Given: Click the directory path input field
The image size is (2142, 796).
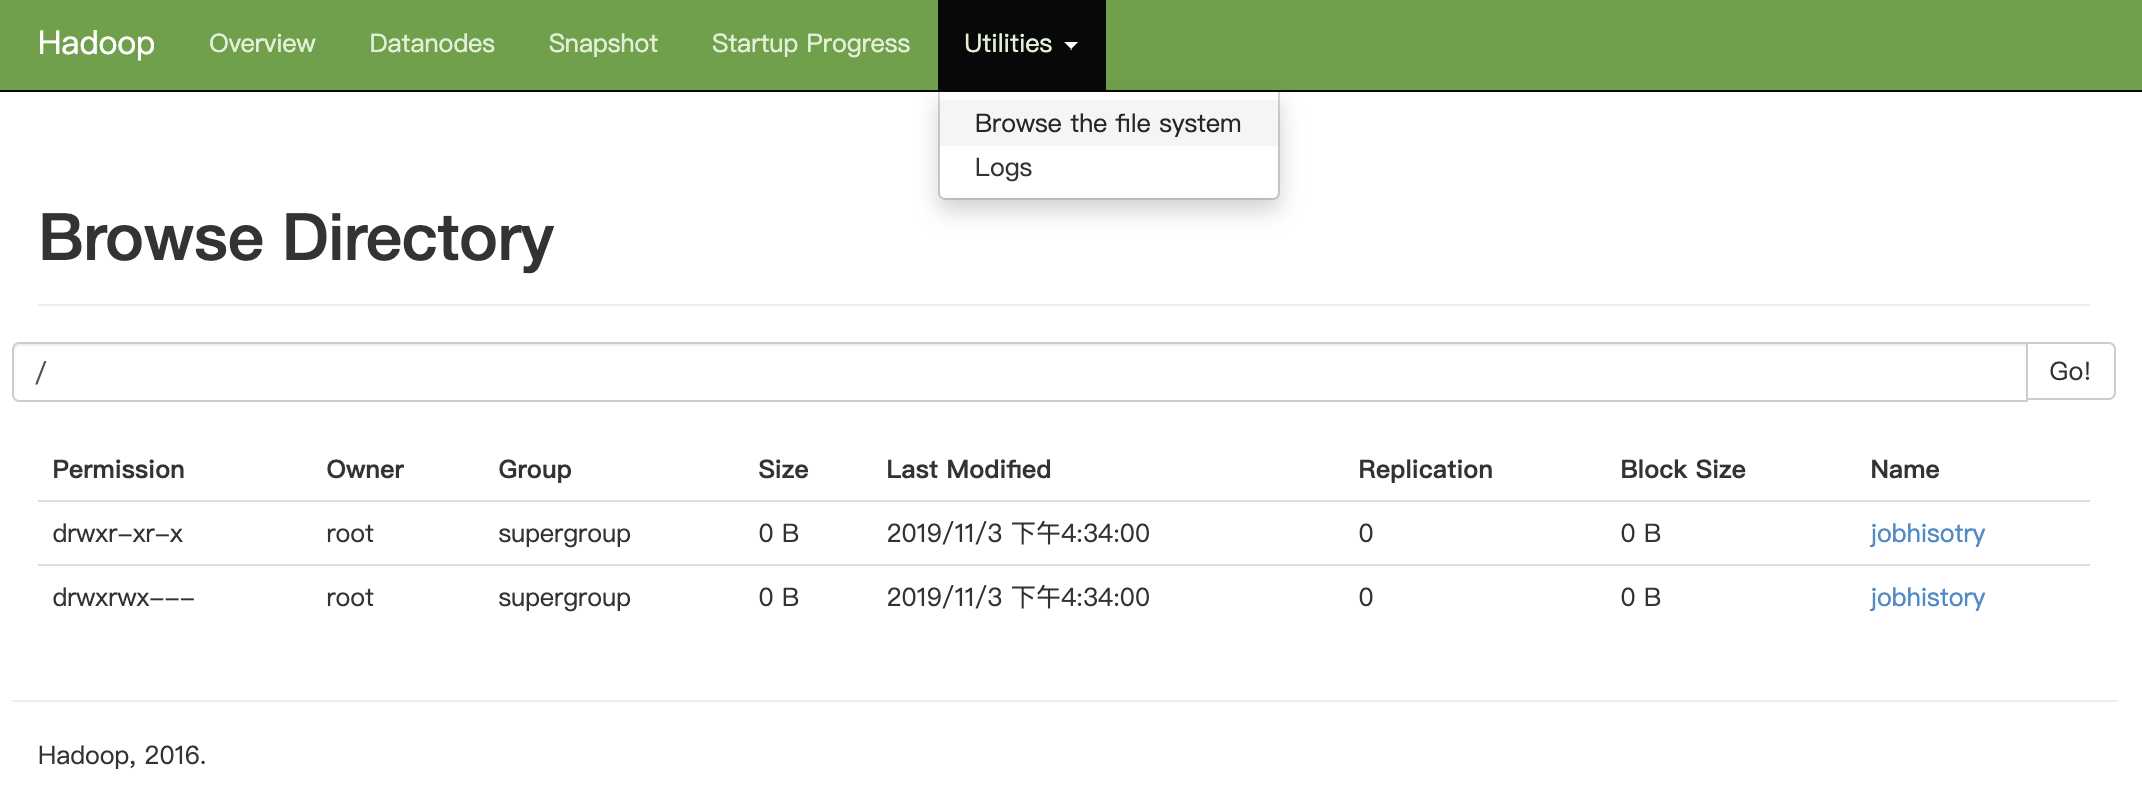Looking at the screenshot, I should (x=1020, y=372).
